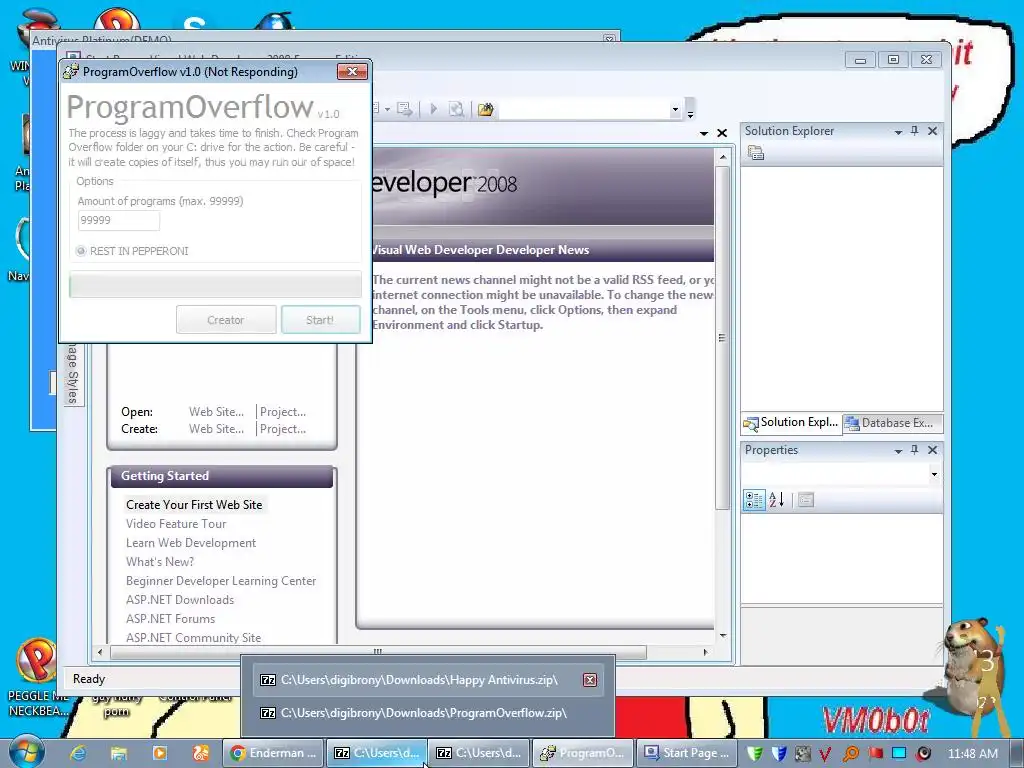Click the scroll-up arrow of news pane
Screen dimensions: 1024x768
pos(722,157)
